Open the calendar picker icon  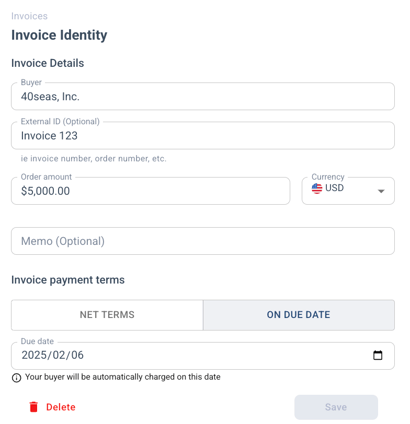(377, 355)
